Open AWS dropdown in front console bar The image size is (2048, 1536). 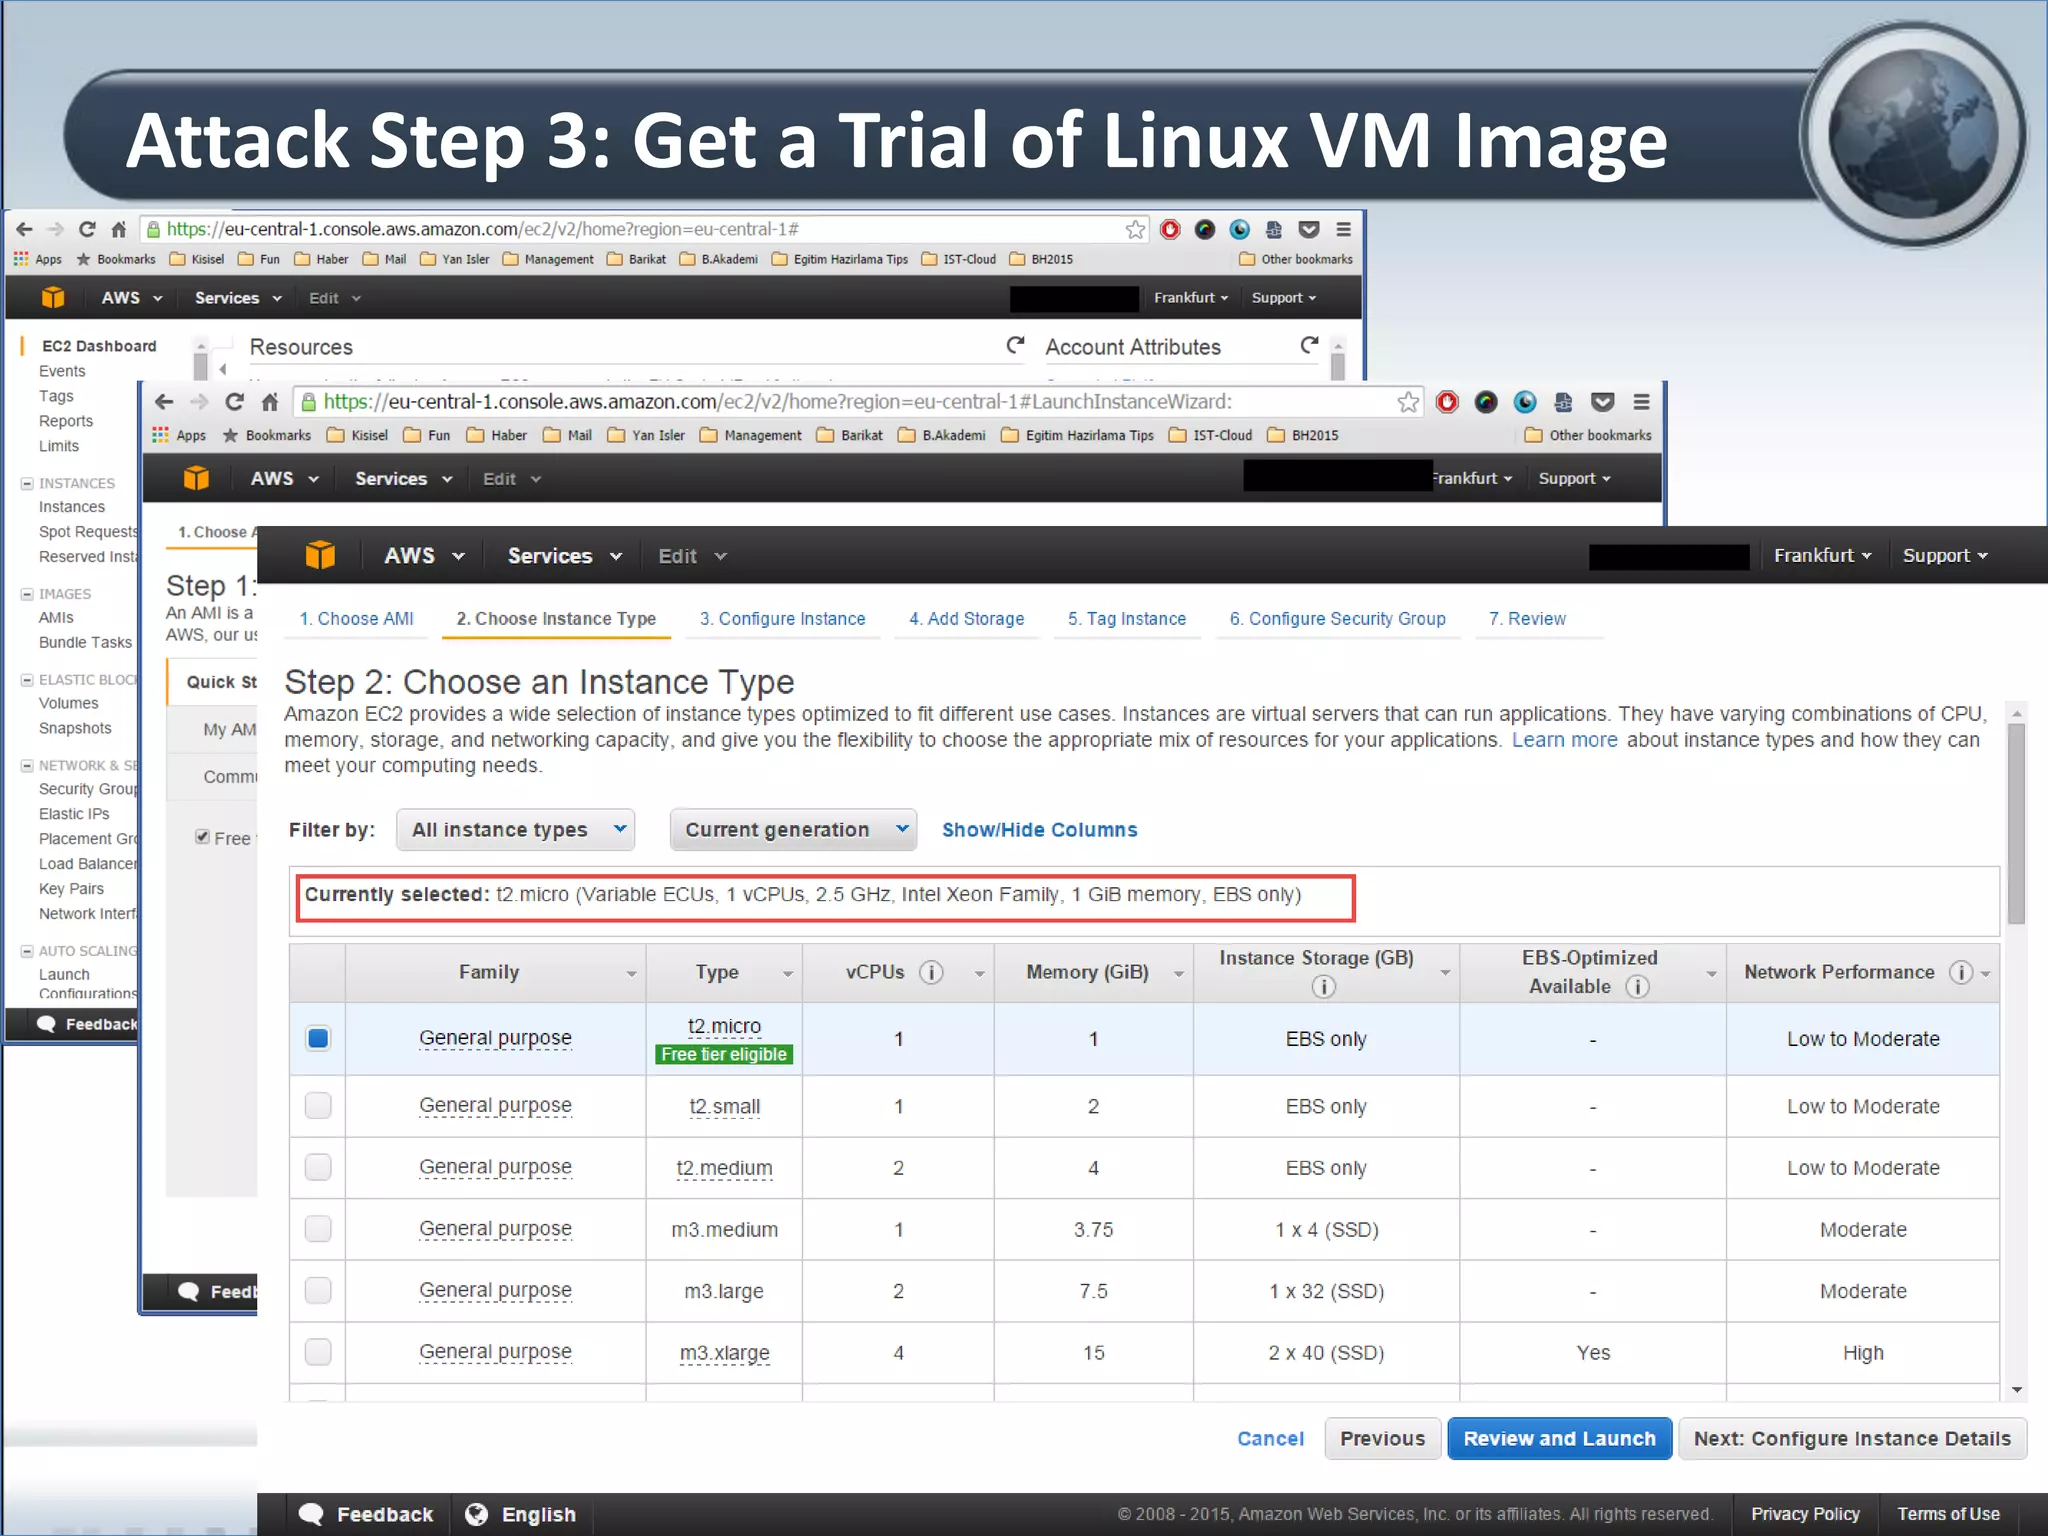pos(424,556)
